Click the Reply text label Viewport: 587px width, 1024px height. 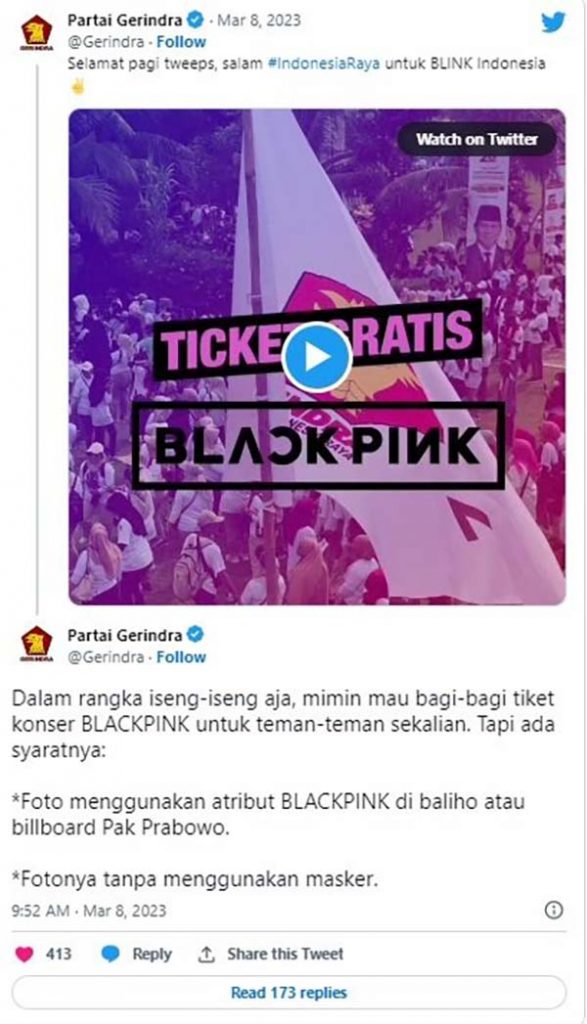pos(151,954)
